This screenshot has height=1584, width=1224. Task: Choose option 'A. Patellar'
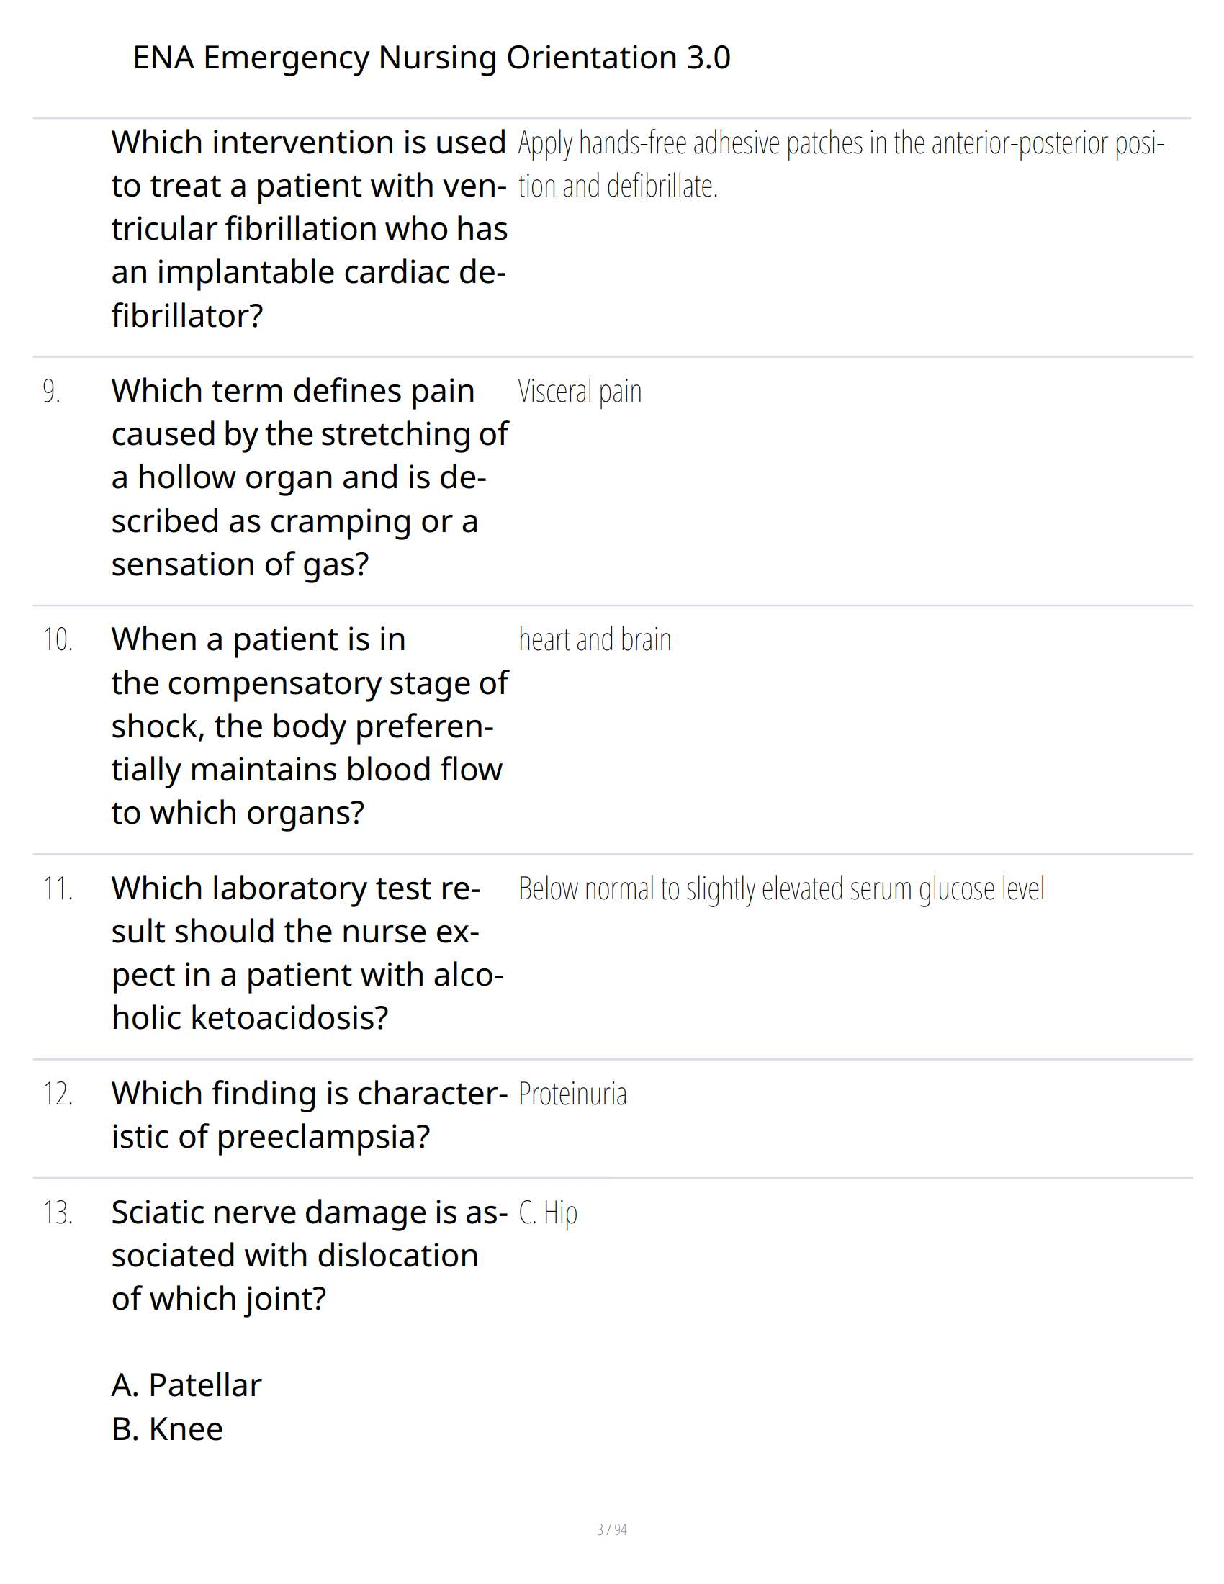click(186, 1385)
